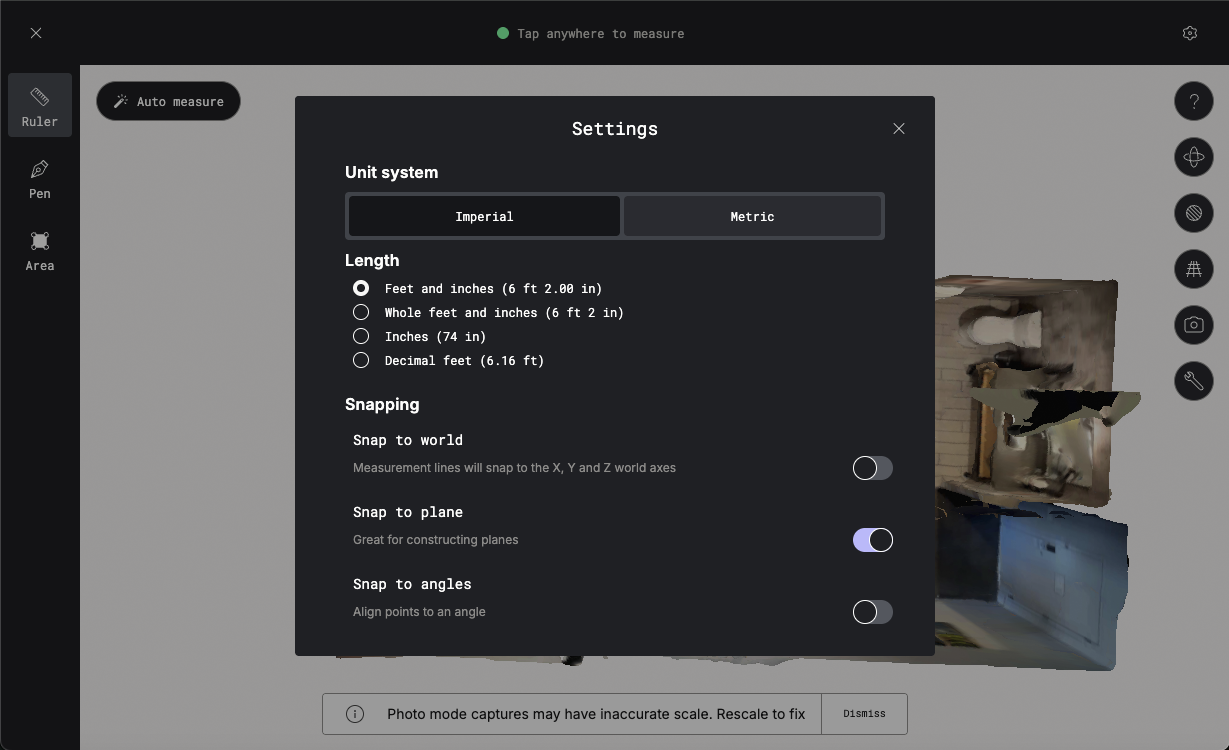The width and height of the screenshot is (1229, 750).
Task: Click the Auto measure button
Action: coord(168,101)
